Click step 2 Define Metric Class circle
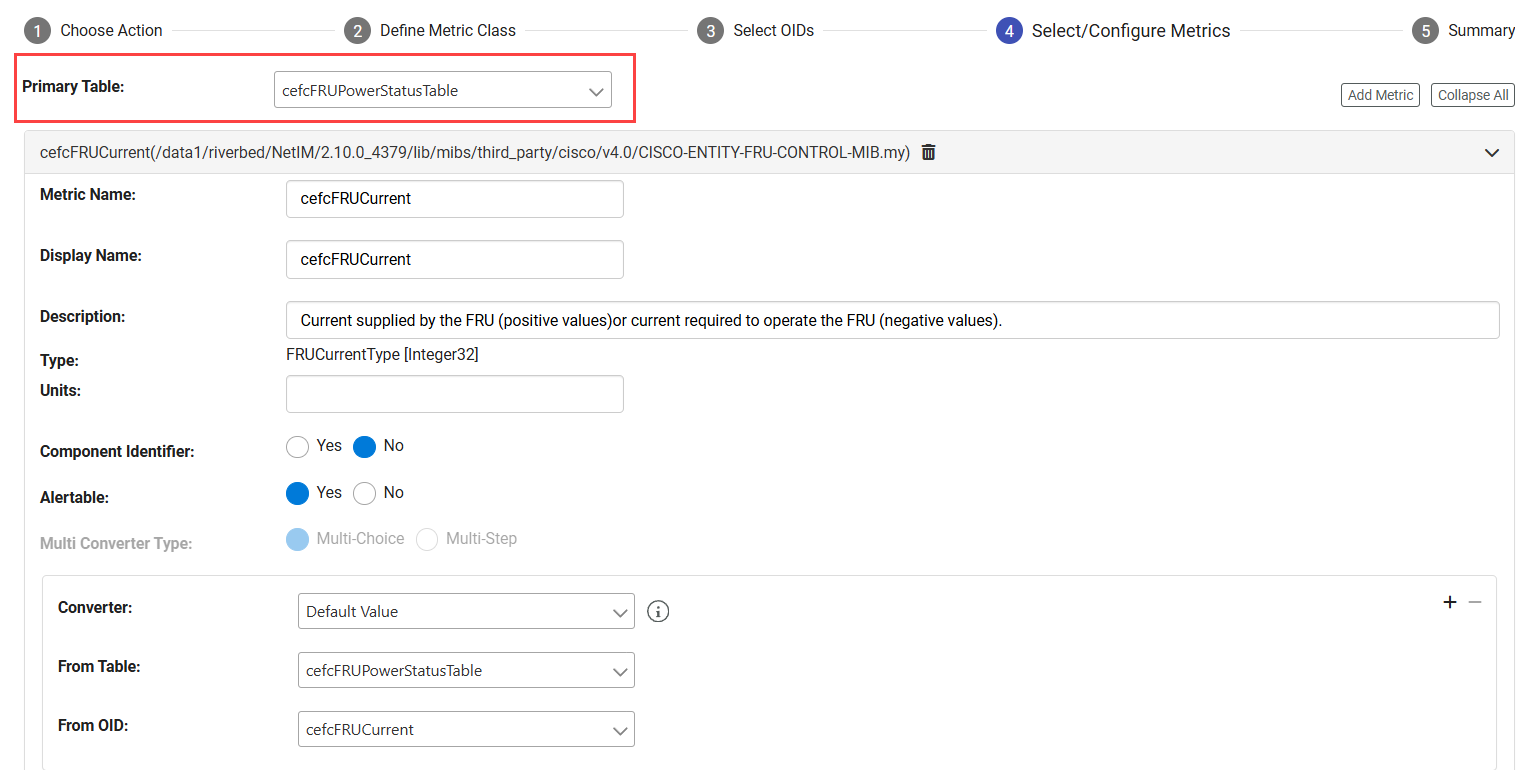 coord(357,31)
